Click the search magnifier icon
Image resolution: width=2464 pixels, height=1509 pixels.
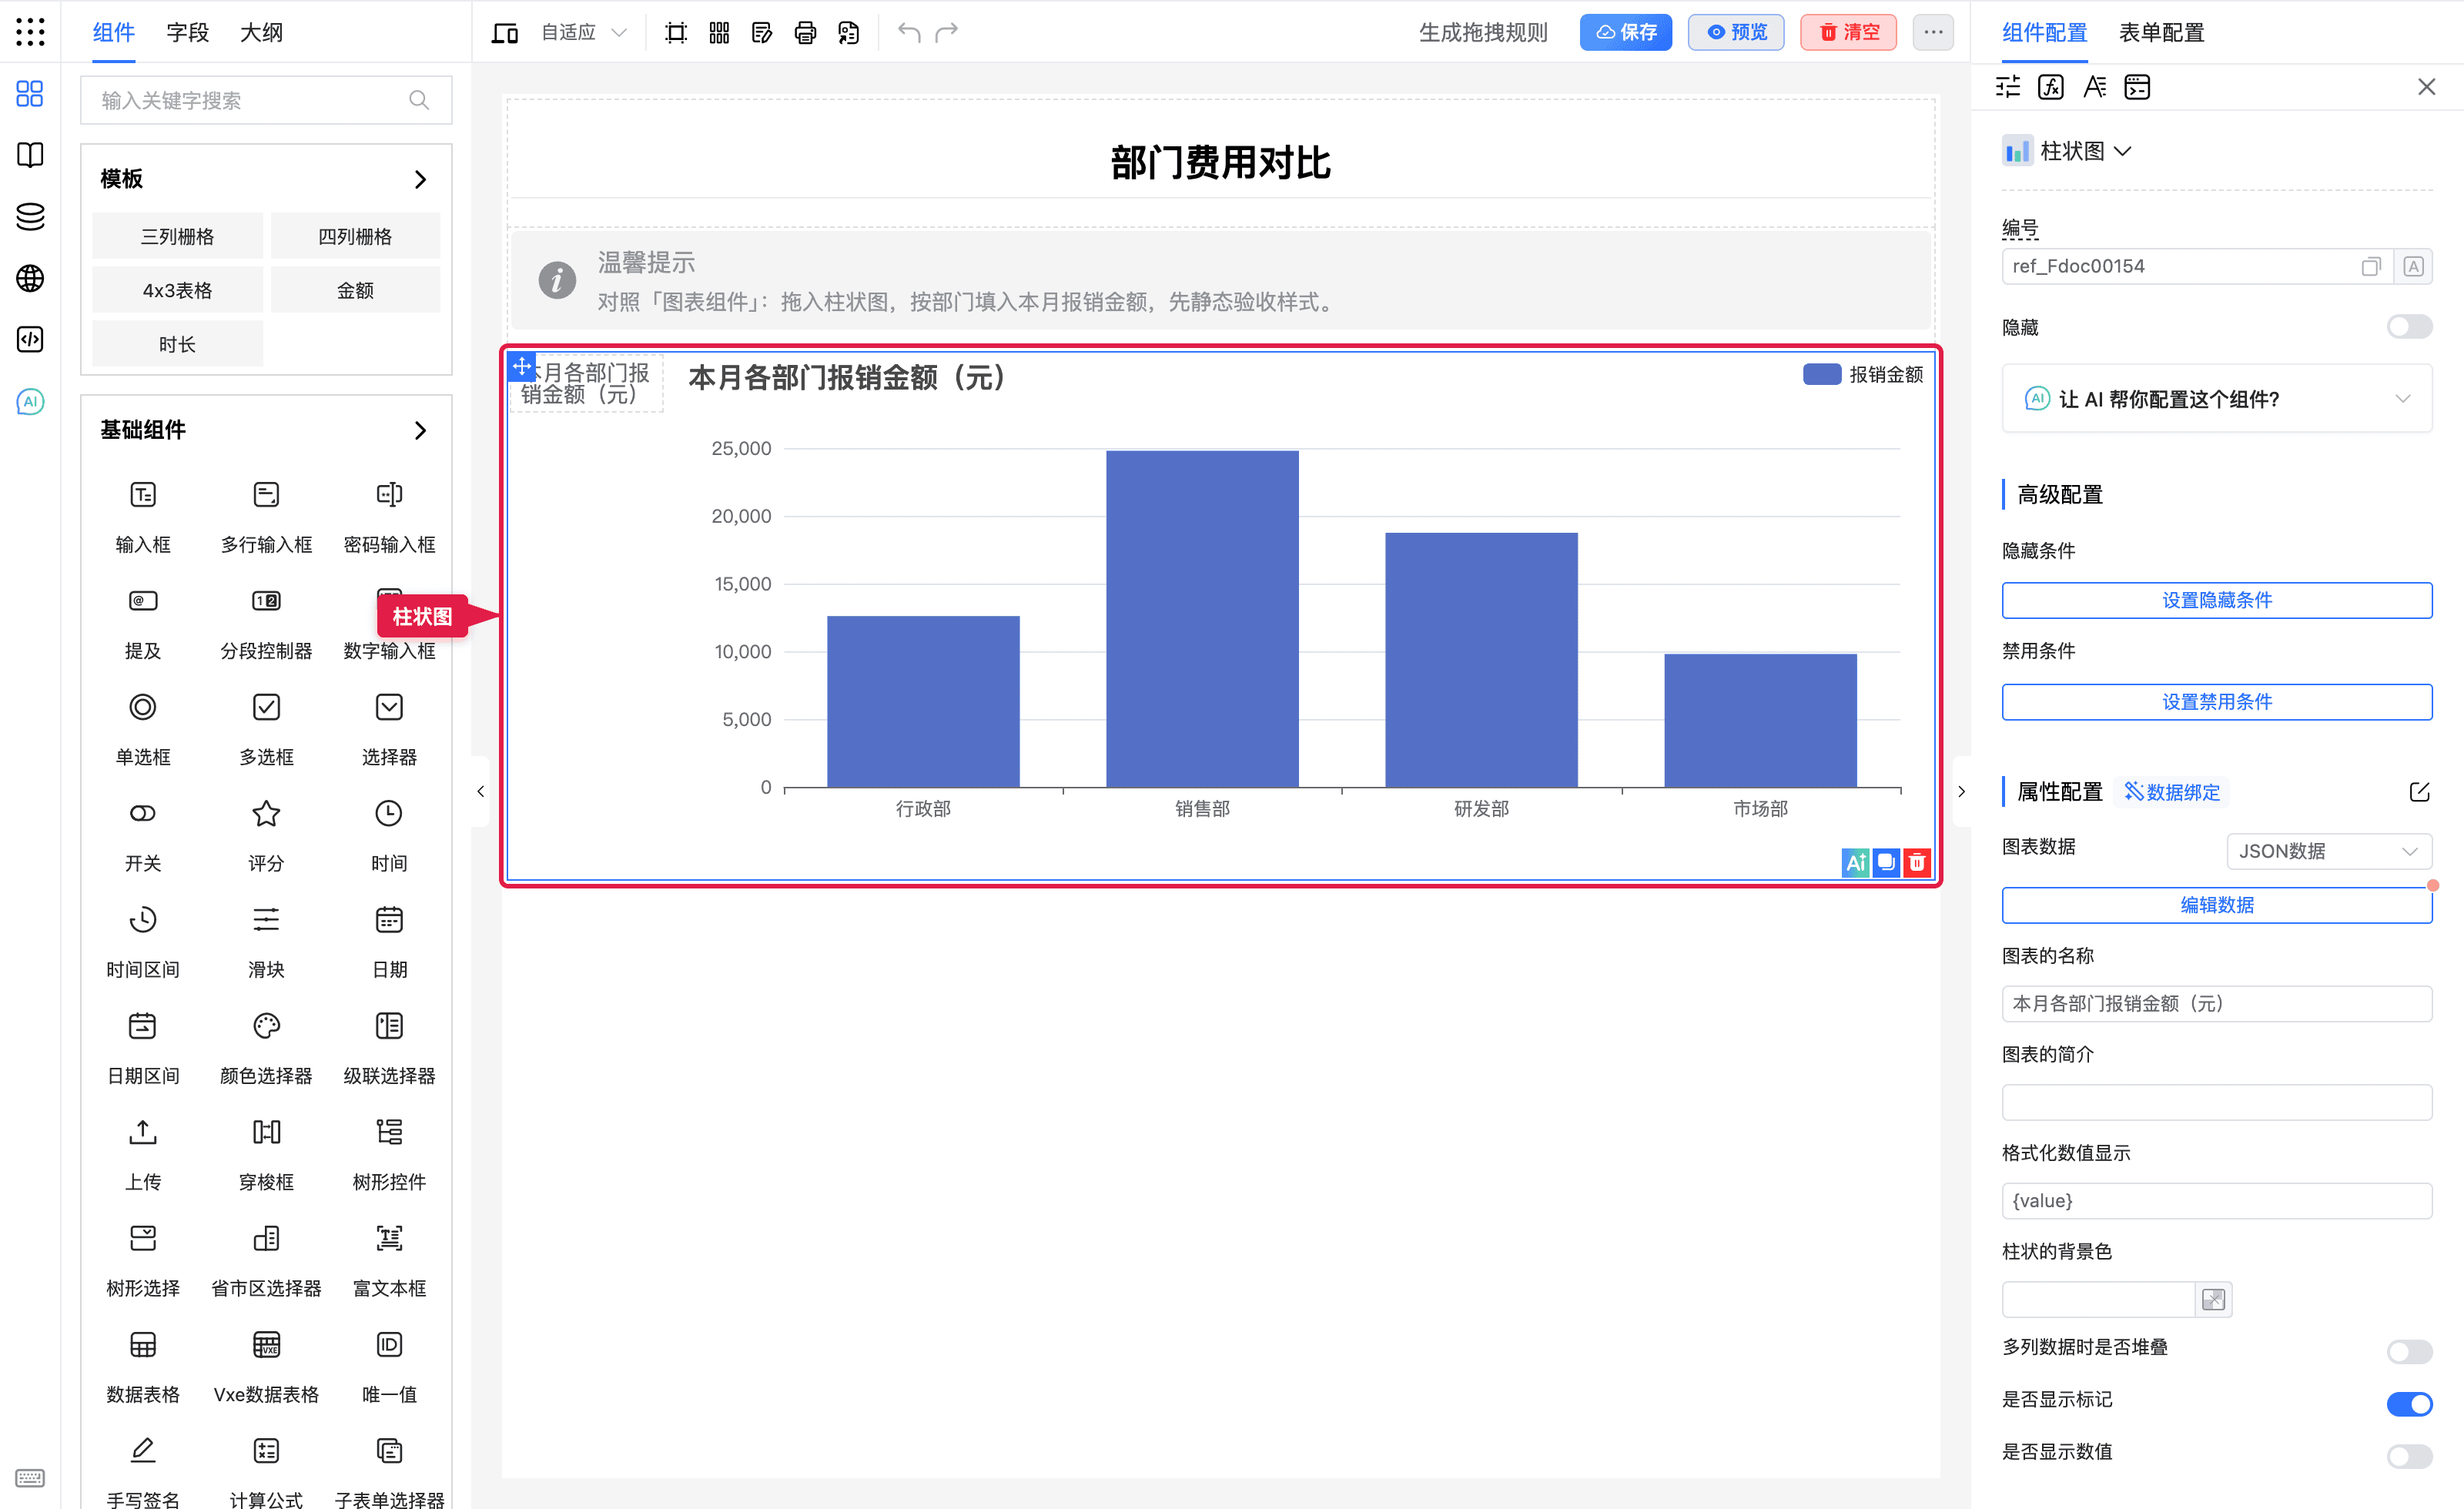(x=419, y=100)
